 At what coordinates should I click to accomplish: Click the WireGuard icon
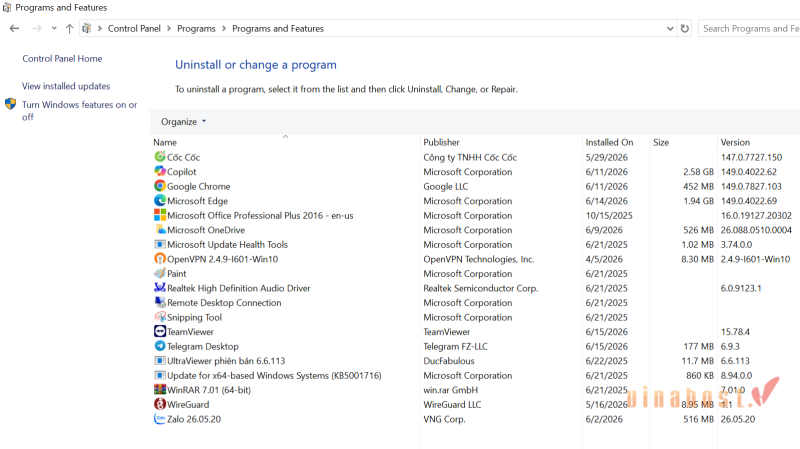click(x=160, y=404)
